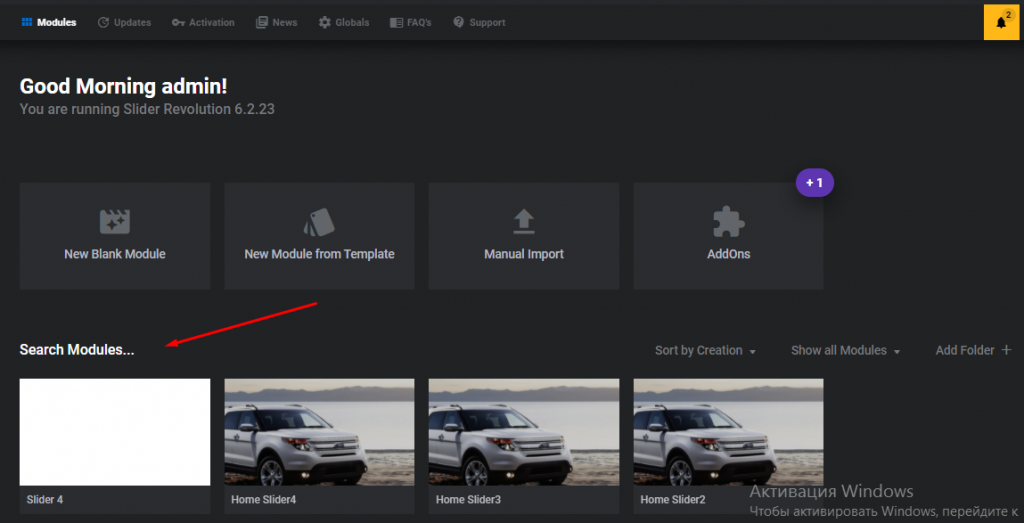This screenshot has width=1024, height=523.
Task: Click the purple +1 AddOns badge
Action: click(814, 183)
